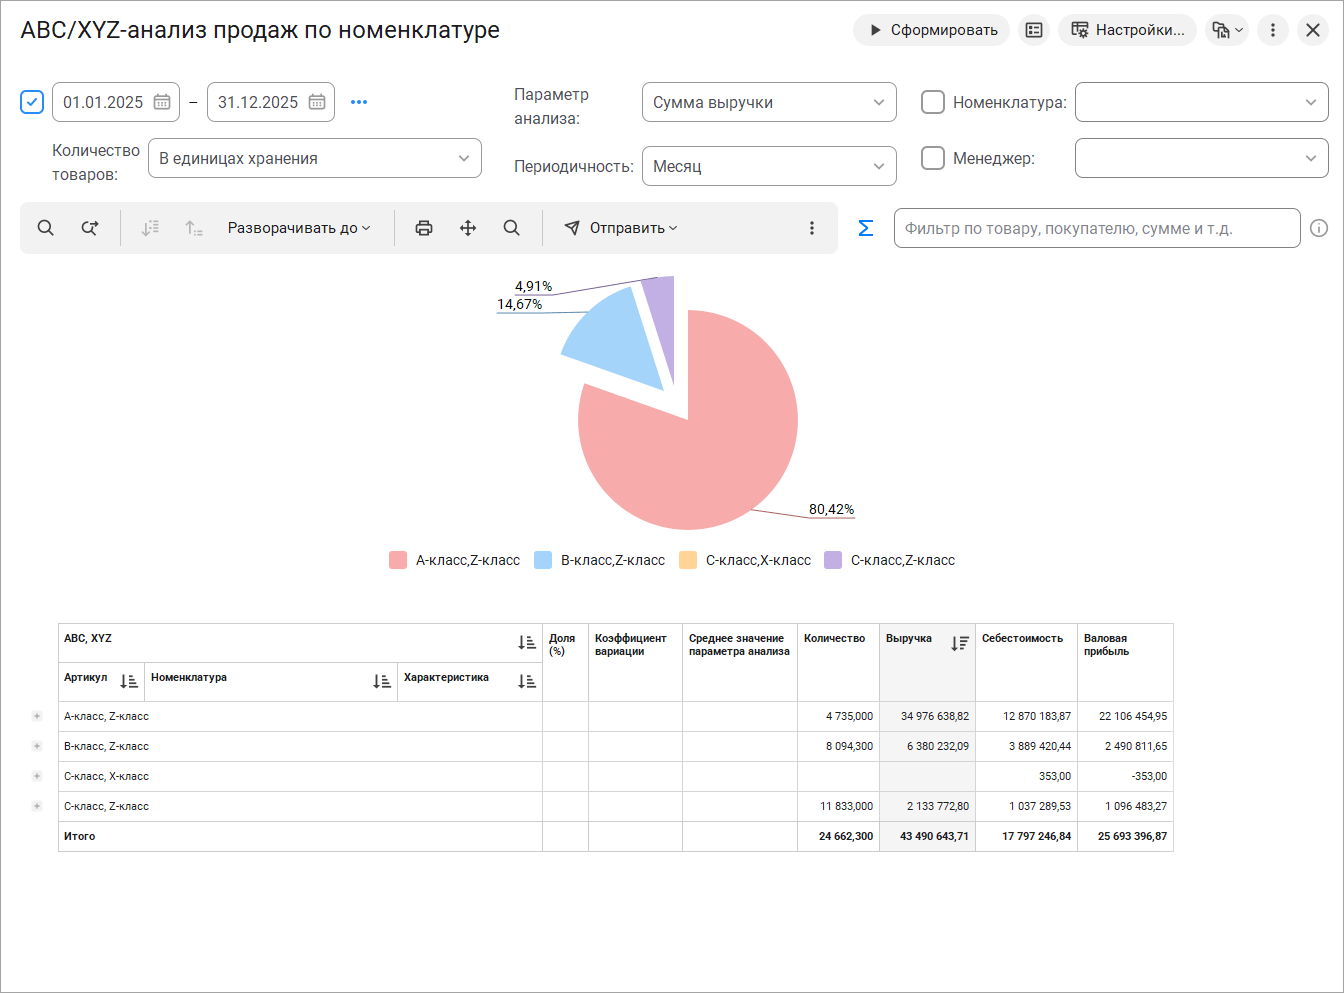Click the print icon in the toolbar
The height and width of the screenshot is (993, 1344).
(424, 228)
